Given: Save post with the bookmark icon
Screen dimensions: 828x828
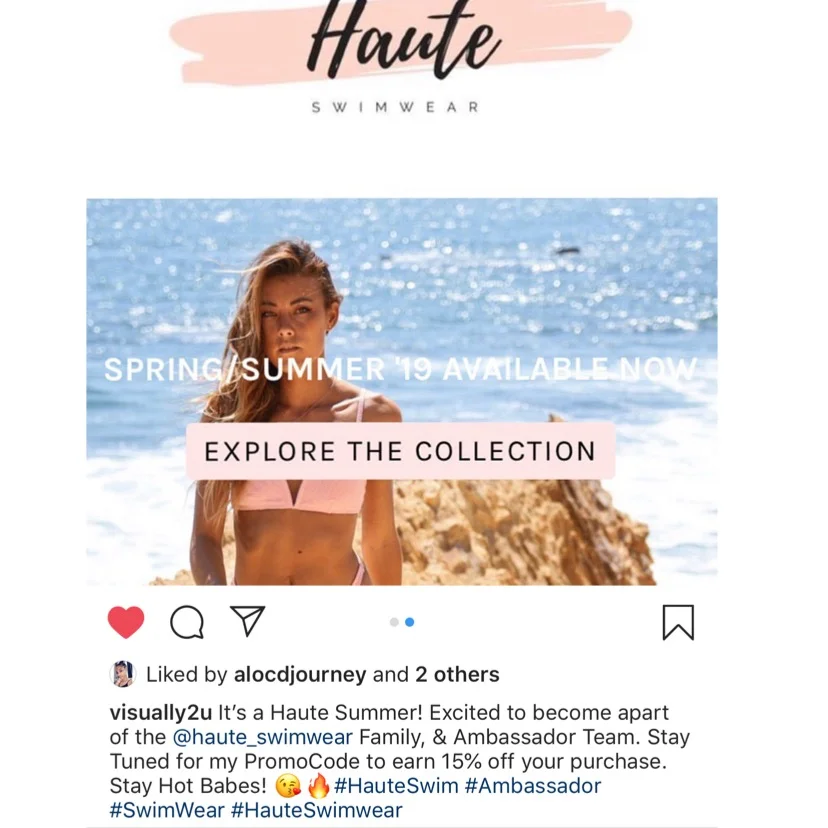Looking at the screenshot, I should pyautogui.click(x=678, y=622).
